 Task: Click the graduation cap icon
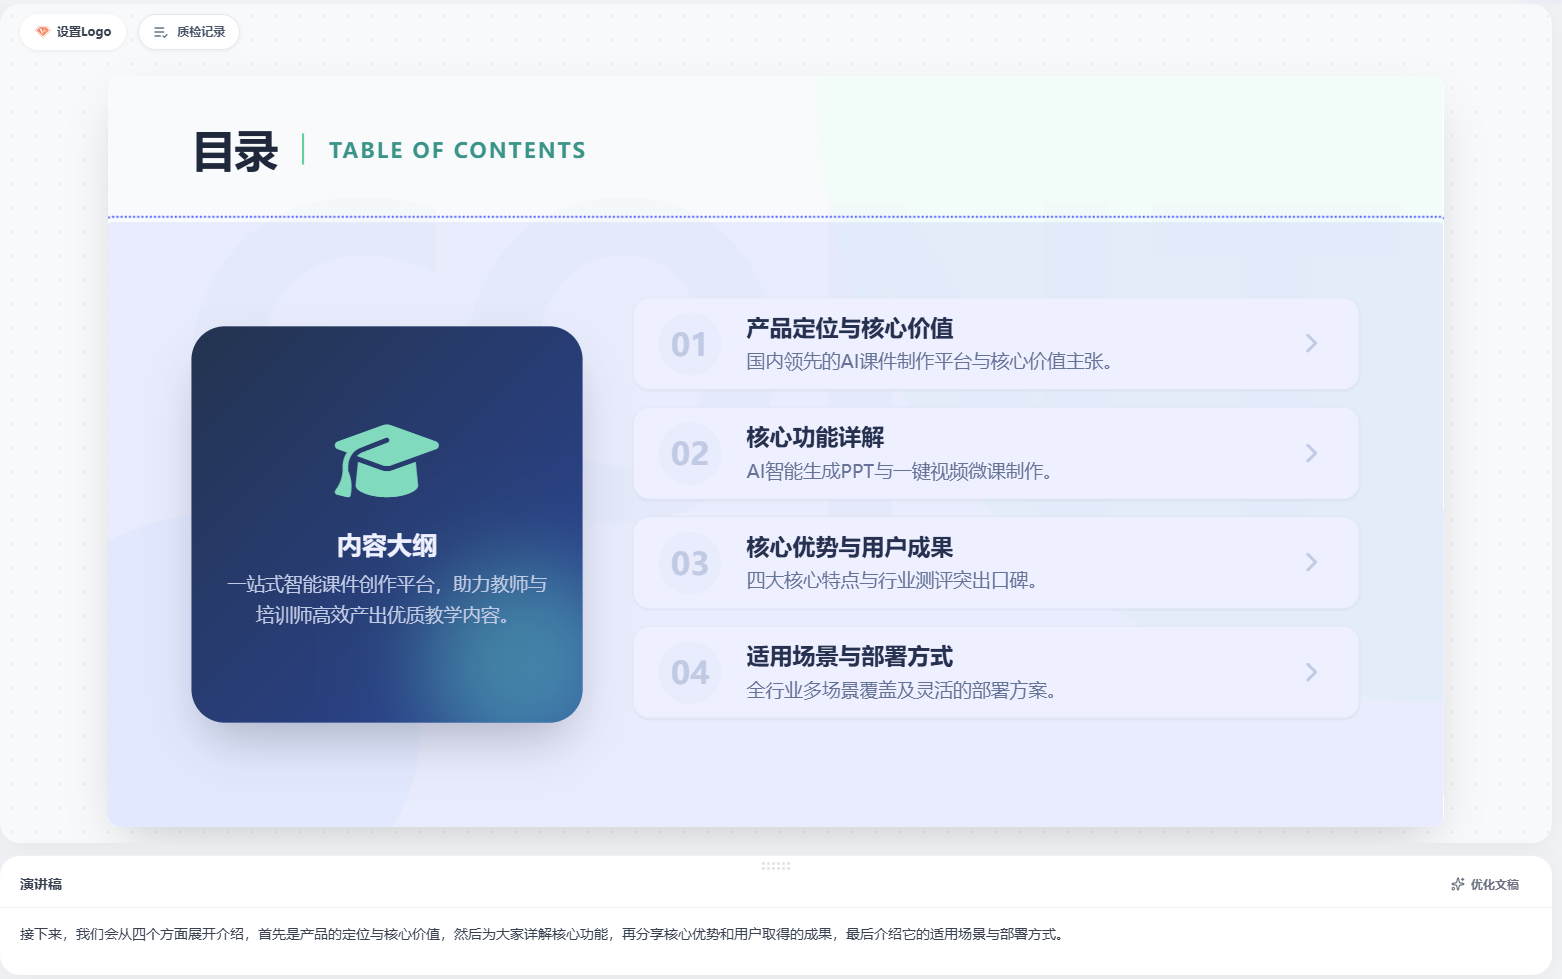386,461
